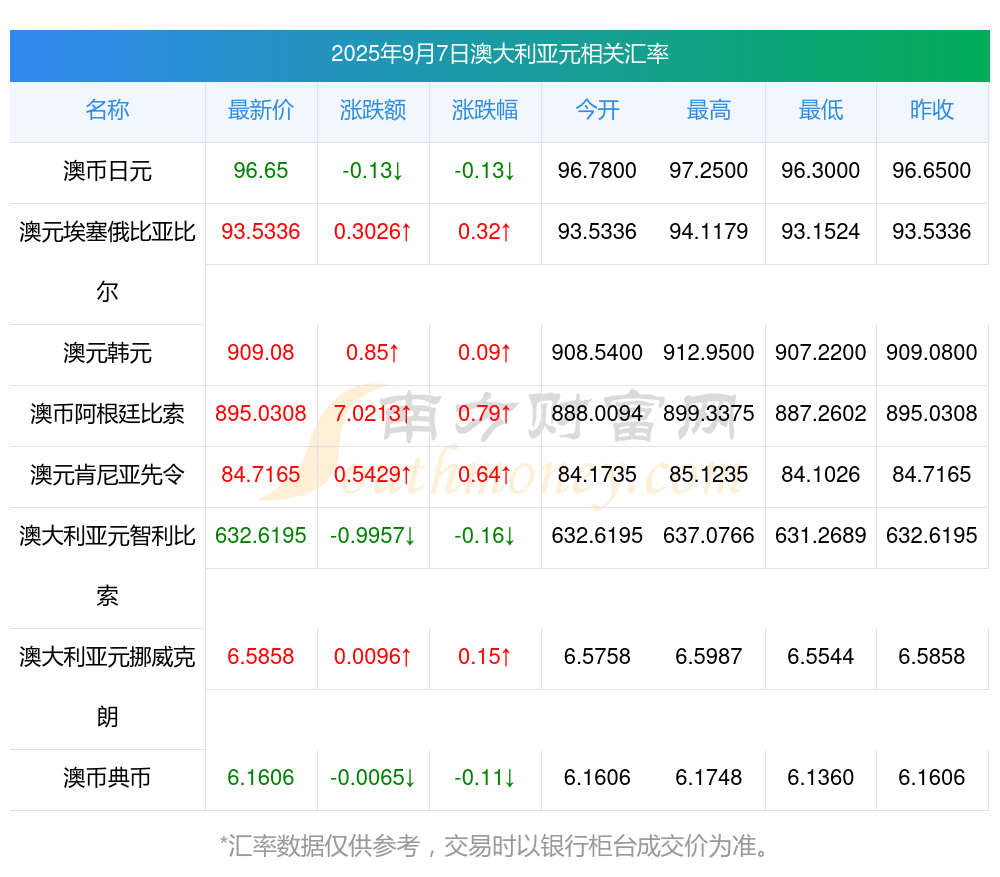Click the 澳大利亚元智利比索 row name
The image size is (1000, 877).
pyautogui.click(x=107, y=566)
